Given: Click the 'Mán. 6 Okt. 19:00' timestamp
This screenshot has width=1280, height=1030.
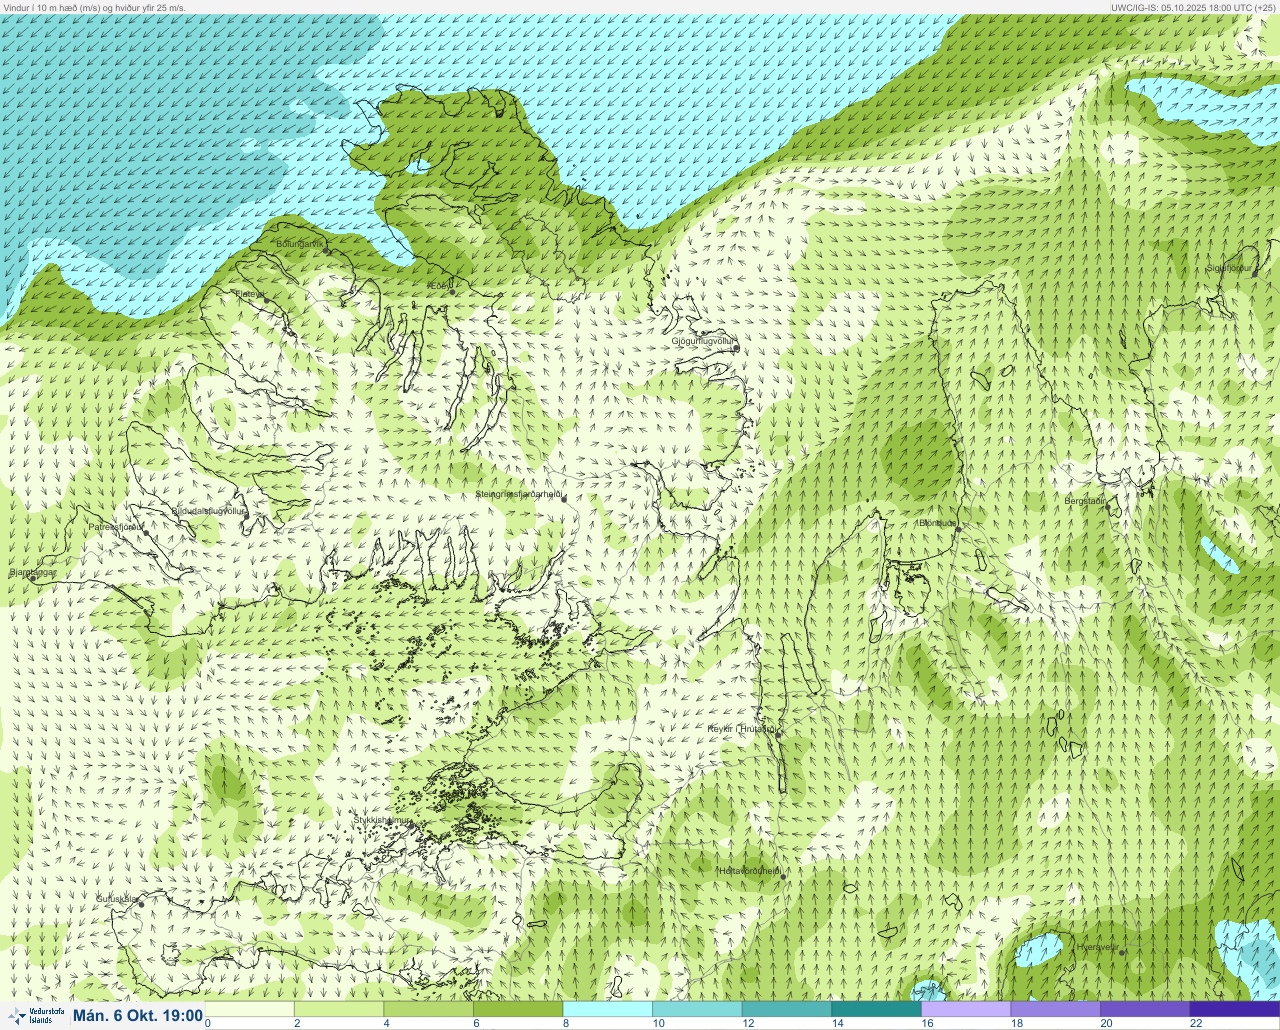Looking at the screenshot, I should pyautogui.click(x=138, y=1016).
